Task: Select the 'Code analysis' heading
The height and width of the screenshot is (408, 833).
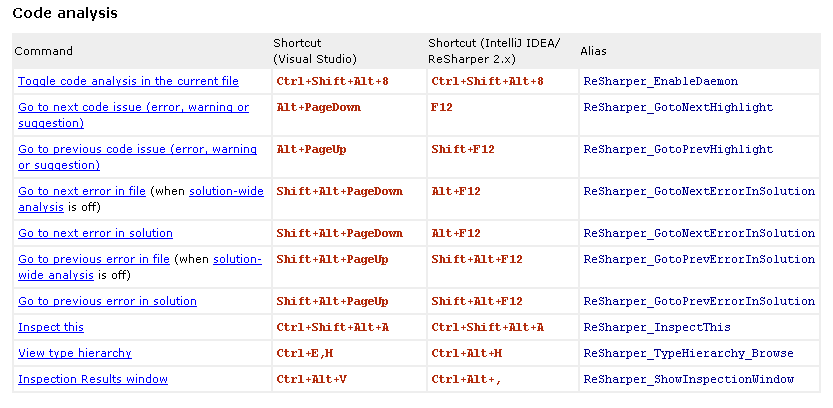Action: click(x=65, y=13)
